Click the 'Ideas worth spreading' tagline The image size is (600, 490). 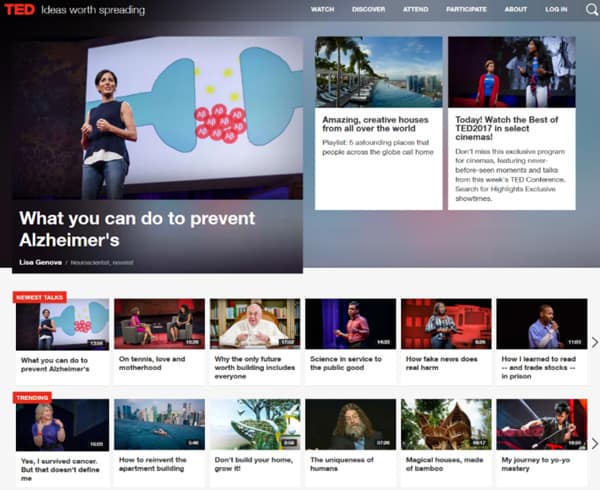point(93,10)
